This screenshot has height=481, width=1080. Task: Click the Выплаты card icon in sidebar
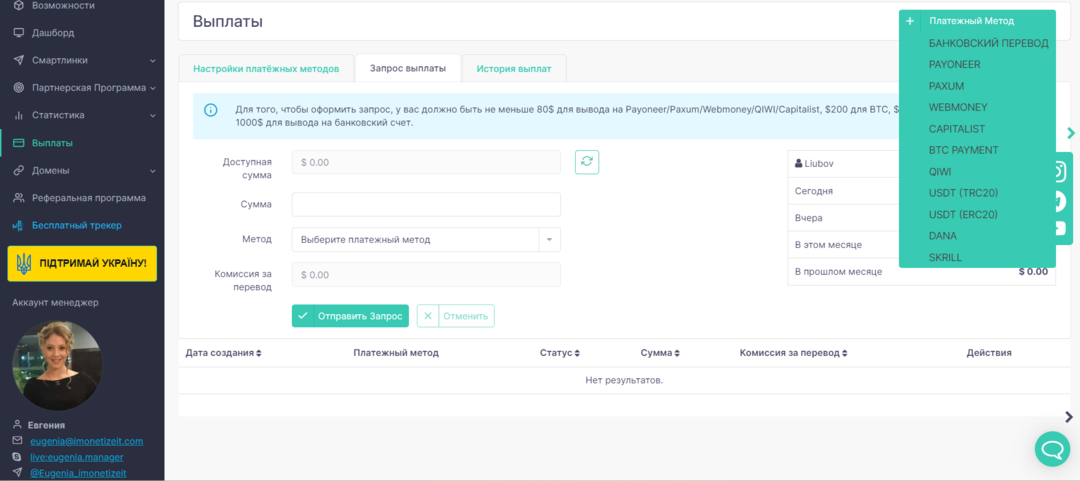click(19, 143)
